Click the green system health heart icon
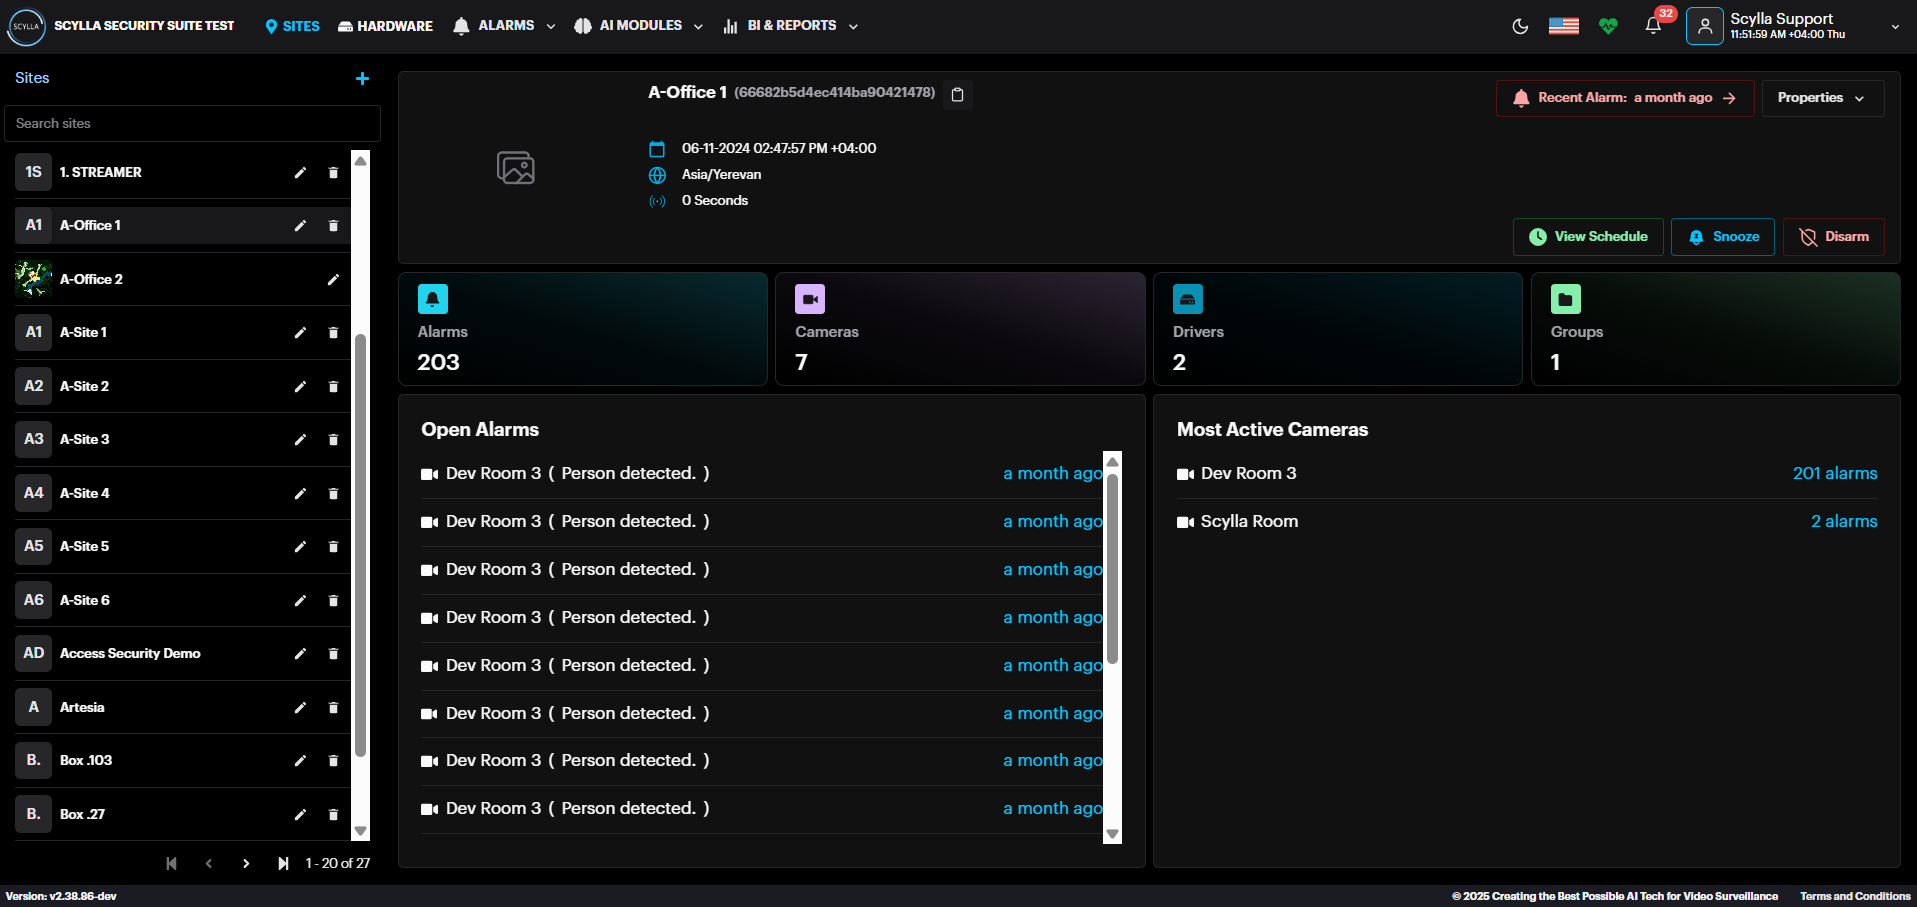 coord(1608,27)
